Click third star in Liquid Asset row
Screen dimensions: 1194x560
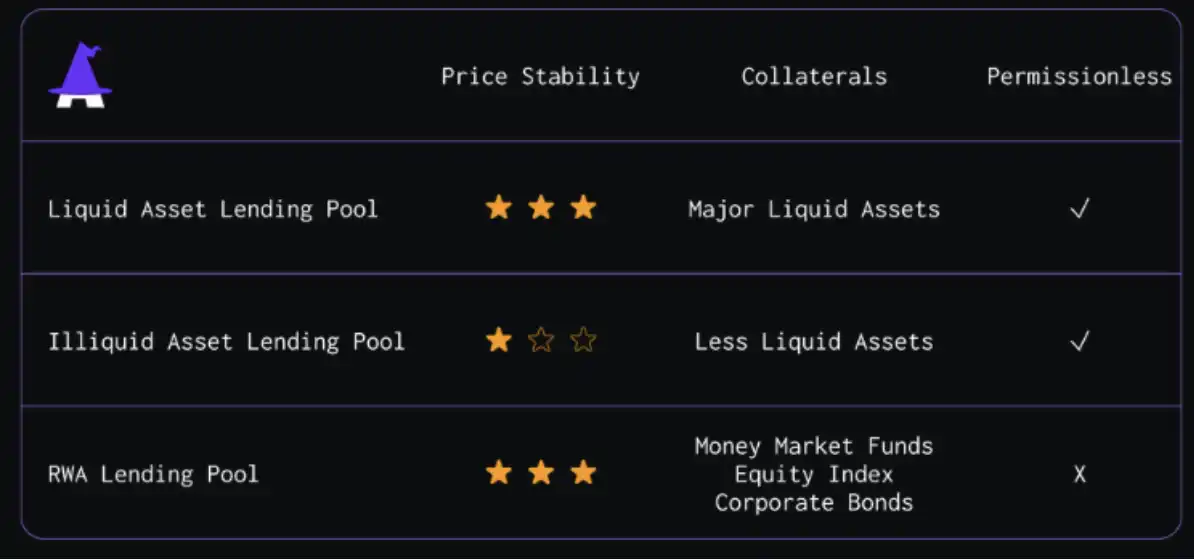point(583,208)
